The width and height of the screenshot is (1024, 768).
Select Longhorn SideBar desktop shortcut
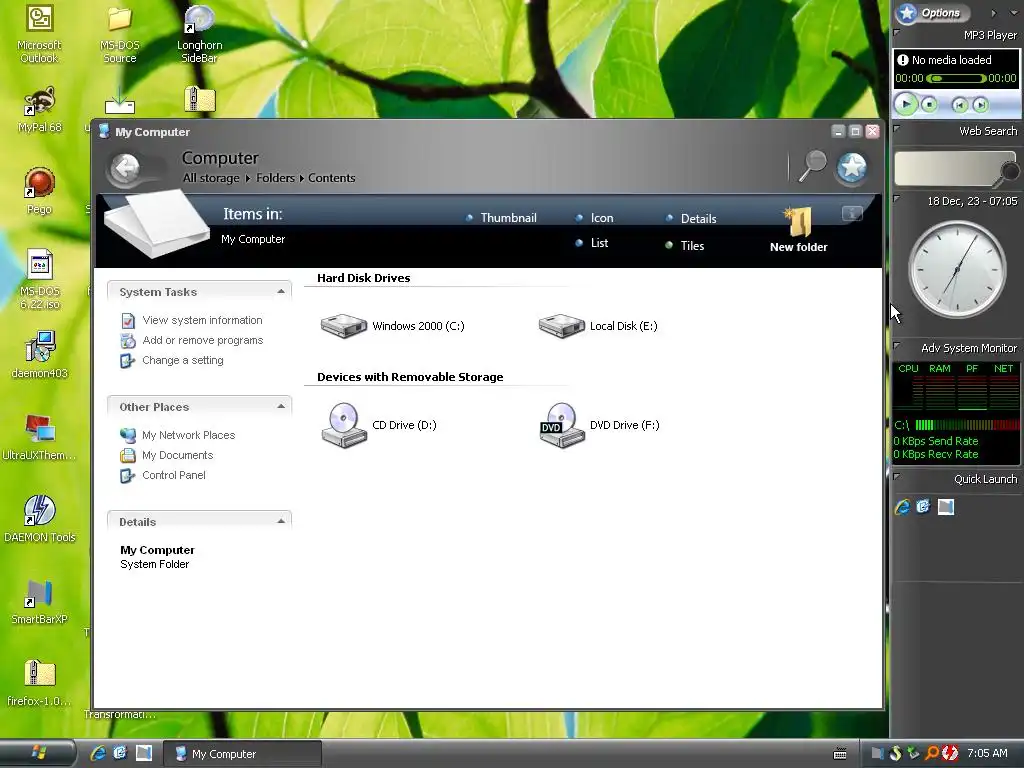(200, 34)
